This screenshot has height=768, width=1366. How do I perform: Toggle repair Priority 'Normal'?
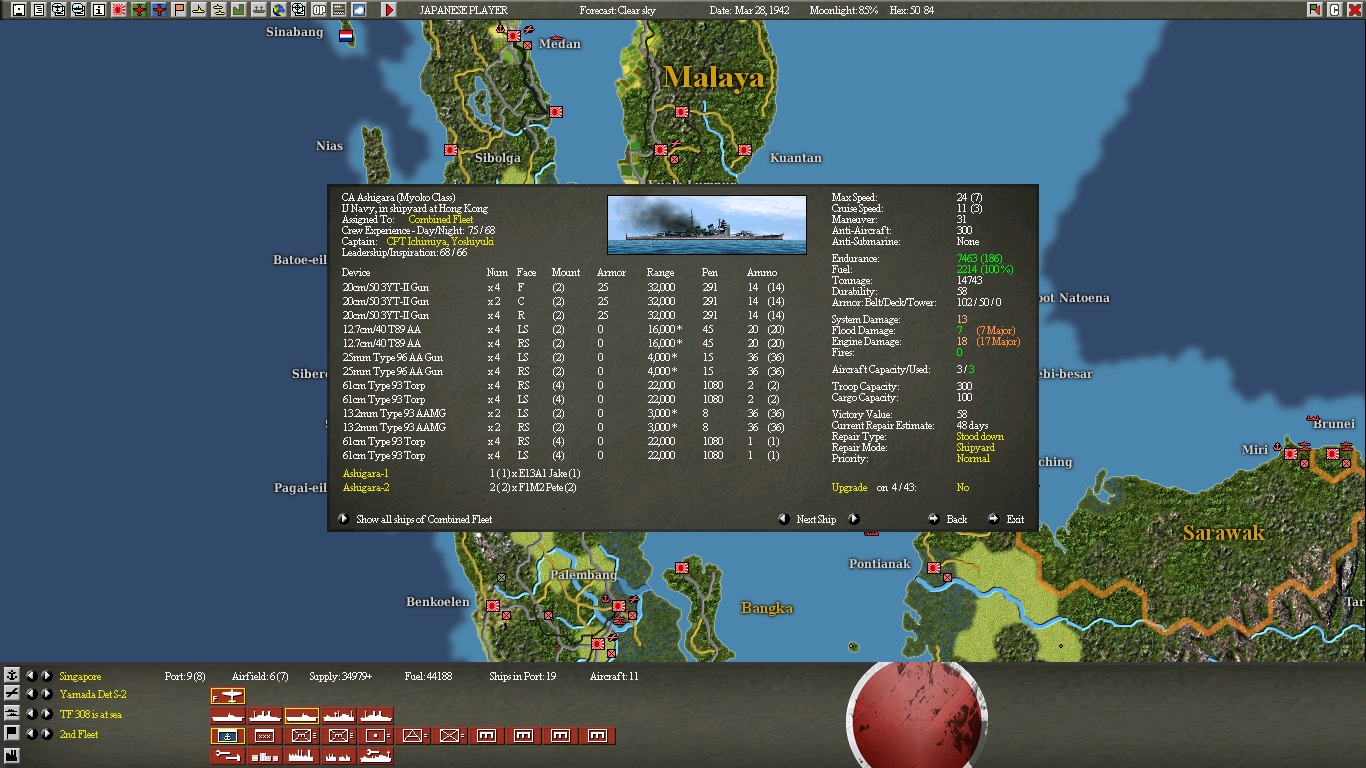(x=973, y=459)
